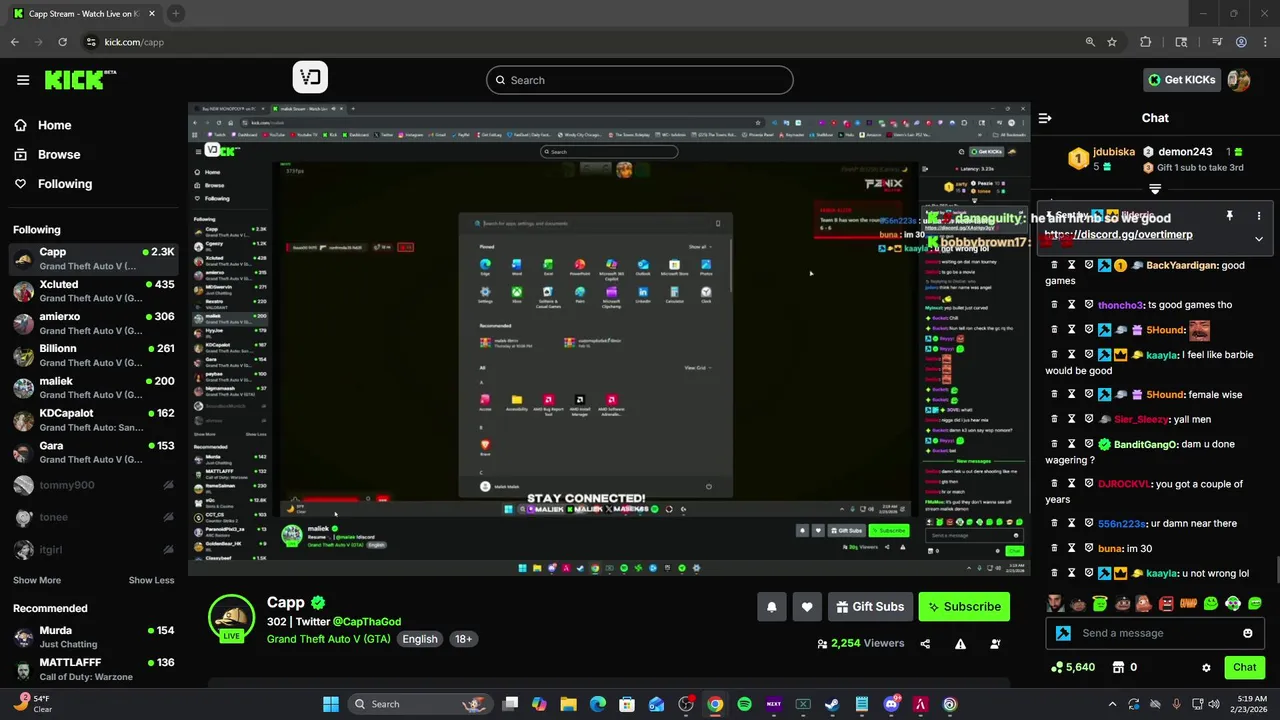This screenshot has height=720, width=1280.
Task: Select amierxo in Following list
Action: (x=94, y=323)
